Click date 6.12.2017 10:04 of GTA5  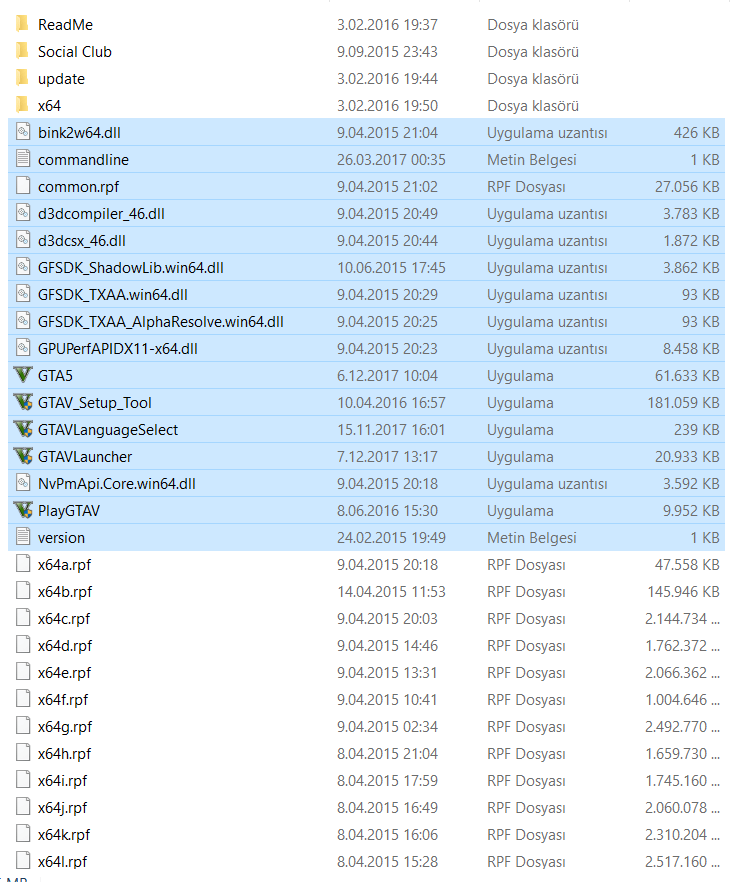(387, 376)
